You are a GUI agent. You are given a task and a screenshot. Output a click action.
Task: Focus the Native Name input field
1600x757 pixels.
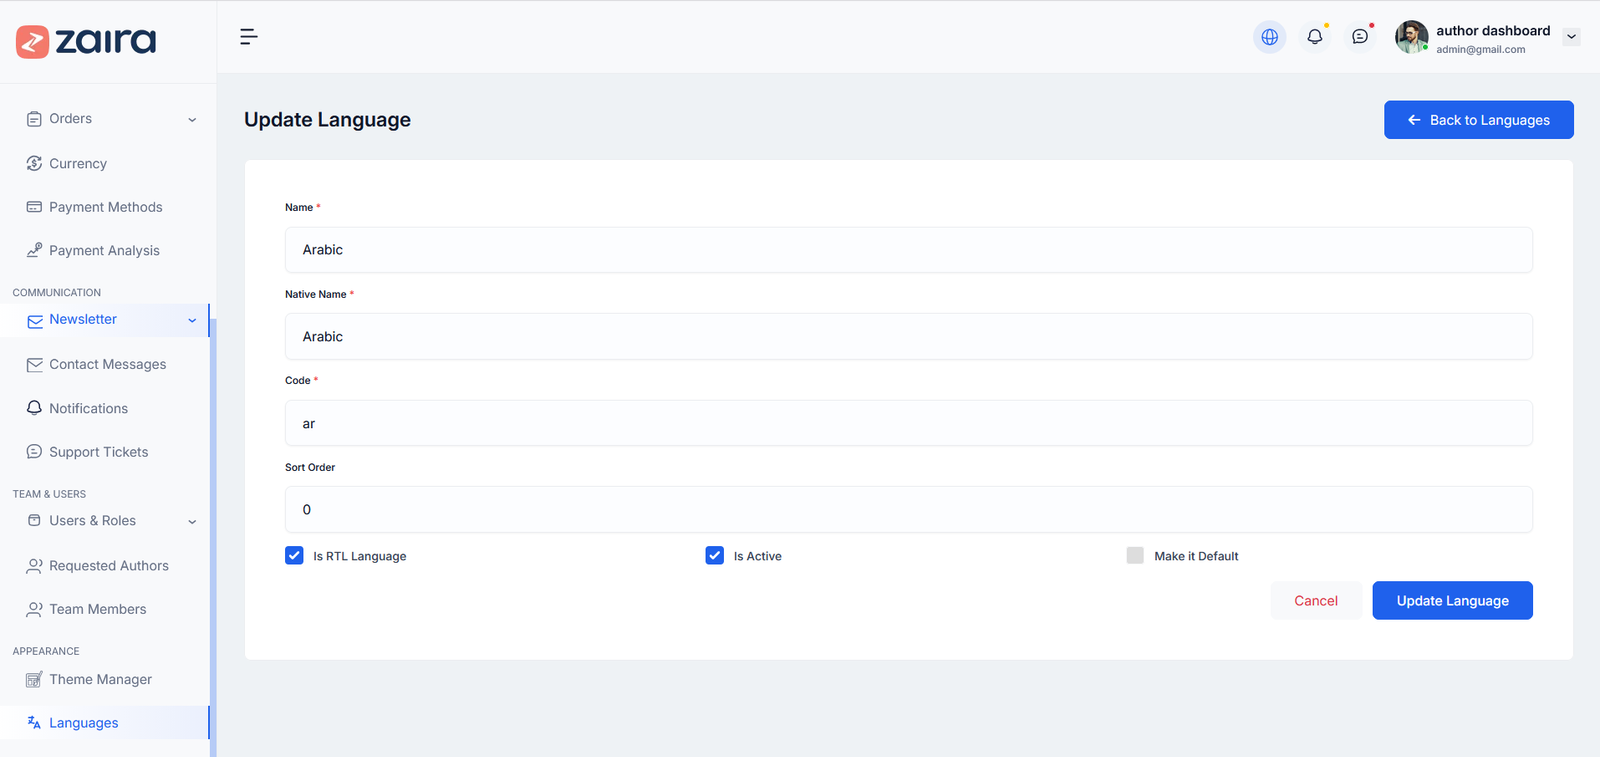tap(908, 337)
